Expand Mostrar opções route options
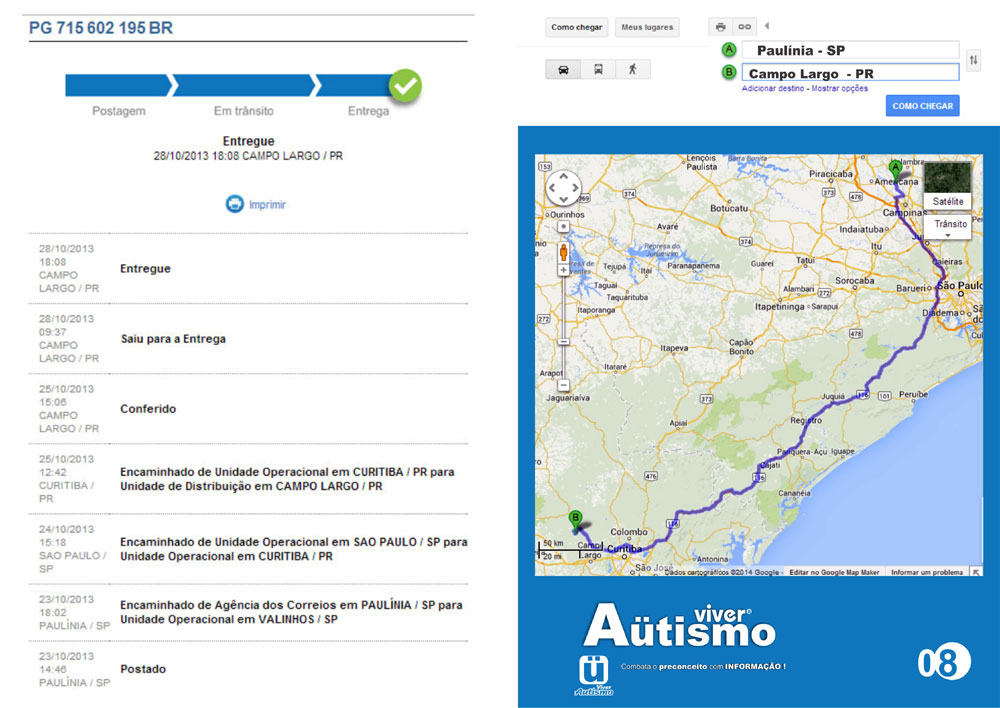1000x708 pixels. [x=839, y=89]
